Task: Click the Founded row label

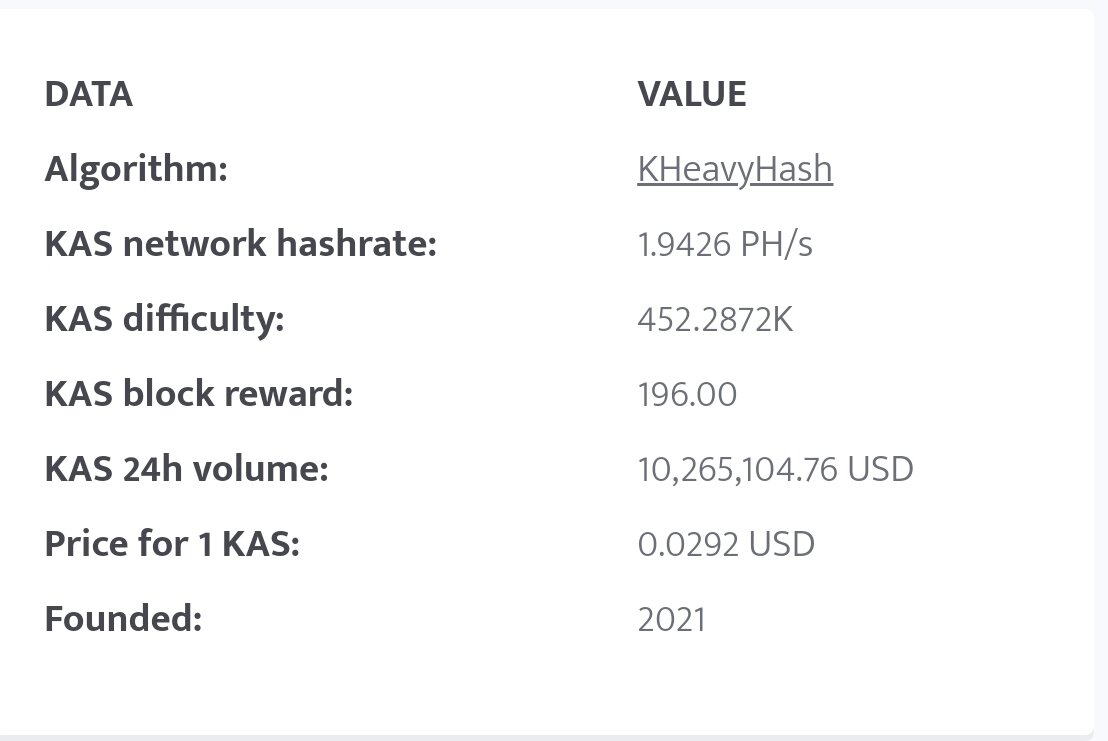Action: coord(124,619)
